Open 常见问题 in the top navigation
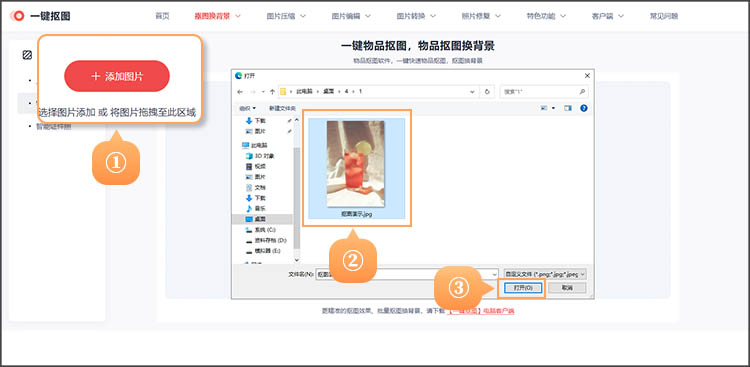Screen dimensions: 750x367 [x=663, y=16]
